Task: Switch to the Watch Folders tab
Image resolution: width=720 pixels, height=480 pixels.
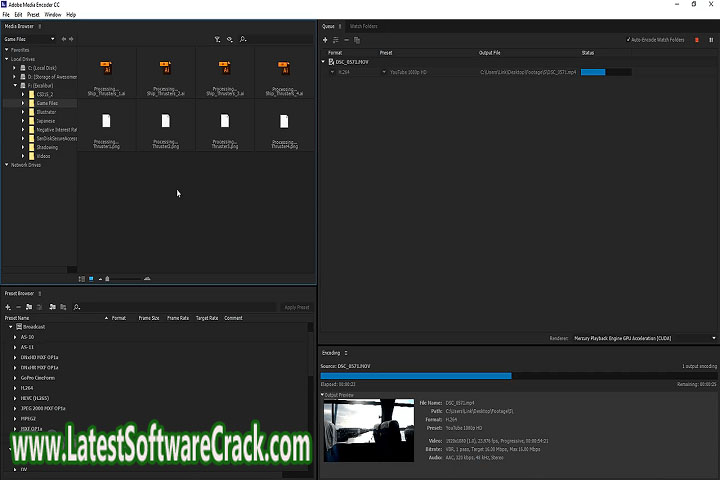Action: click(363, 26)
